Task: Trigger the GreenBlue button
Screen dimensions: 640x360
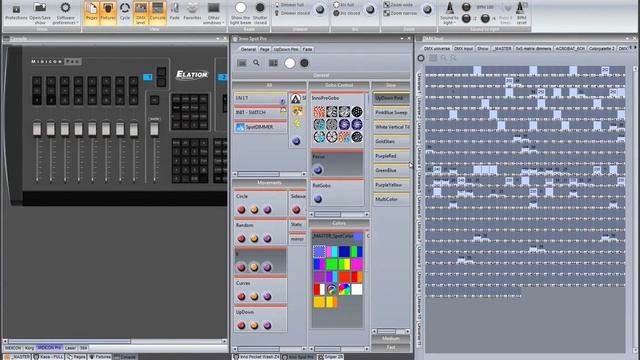Action: [391, 170]
